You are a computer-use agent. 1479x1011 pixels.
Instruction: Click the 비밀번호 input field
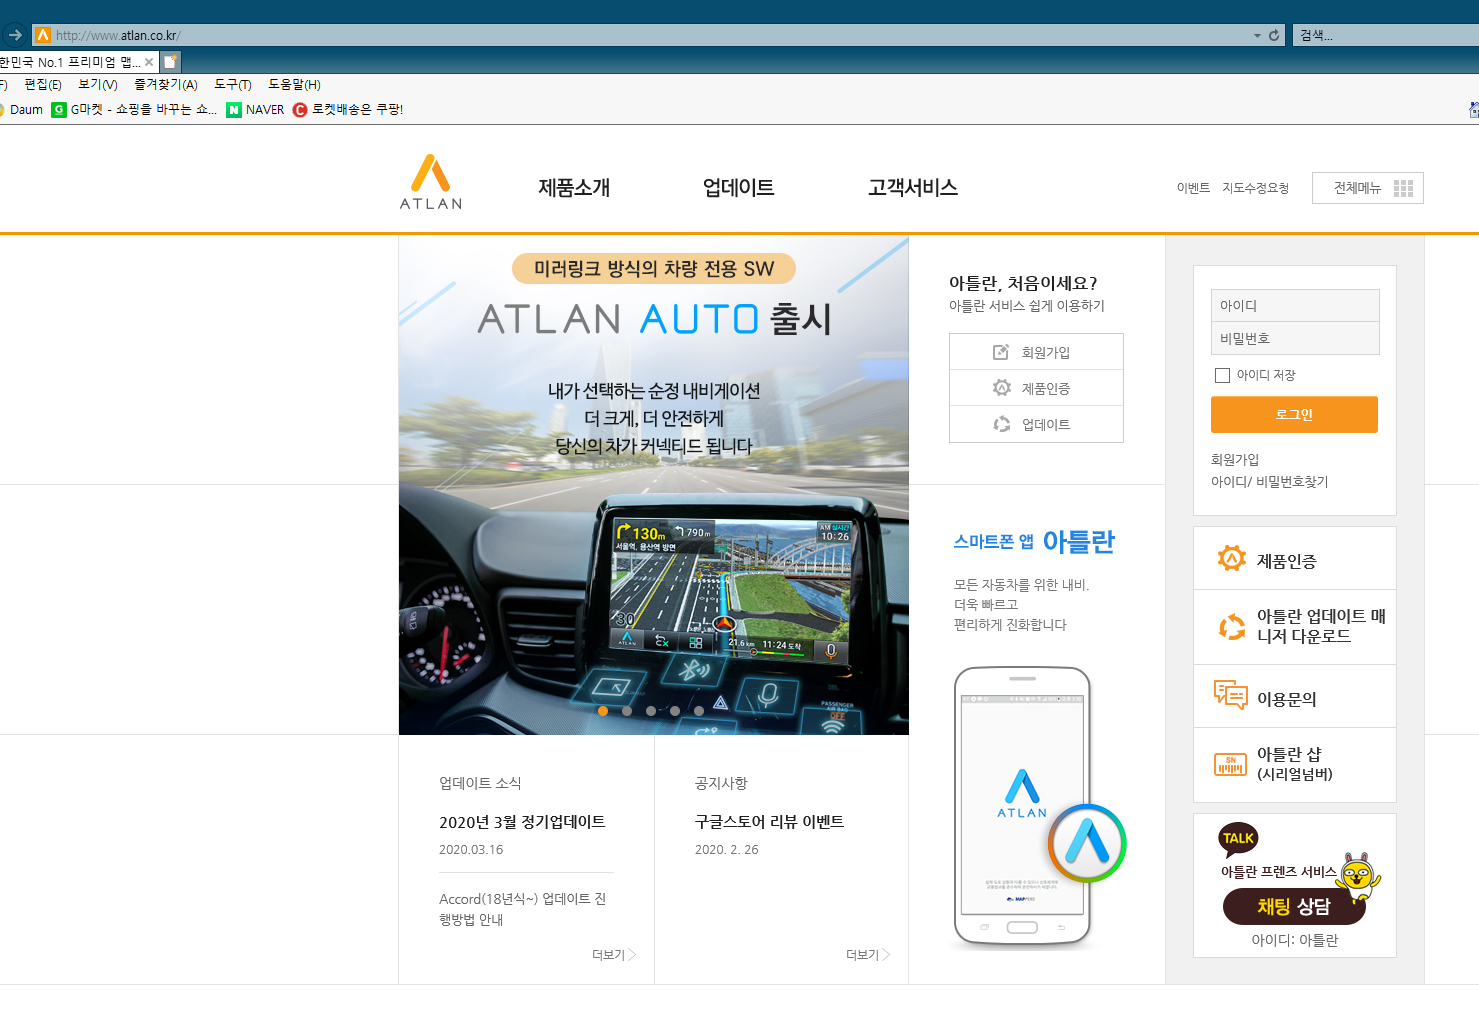tap(1295, 338)
